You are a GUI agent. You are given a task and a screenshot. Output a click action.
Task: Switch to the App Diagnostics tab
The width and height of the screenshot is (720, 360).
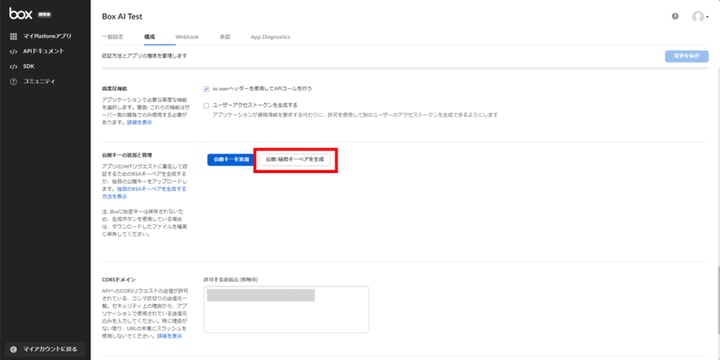click(270, 37)
